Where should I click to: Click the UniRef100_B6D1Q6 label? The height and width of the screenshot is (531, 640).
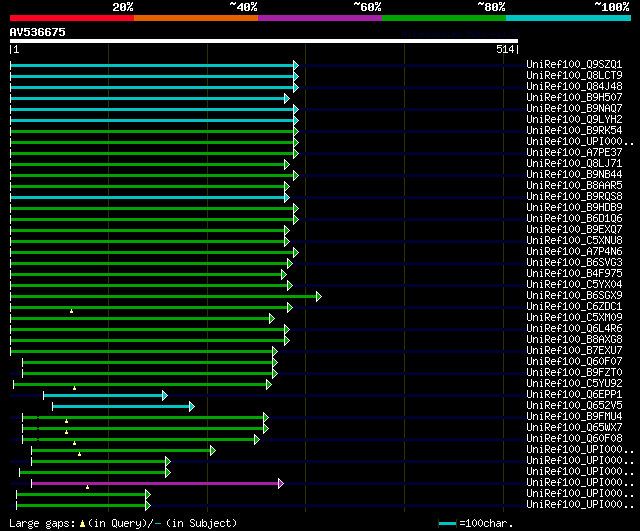click(574, 219)
